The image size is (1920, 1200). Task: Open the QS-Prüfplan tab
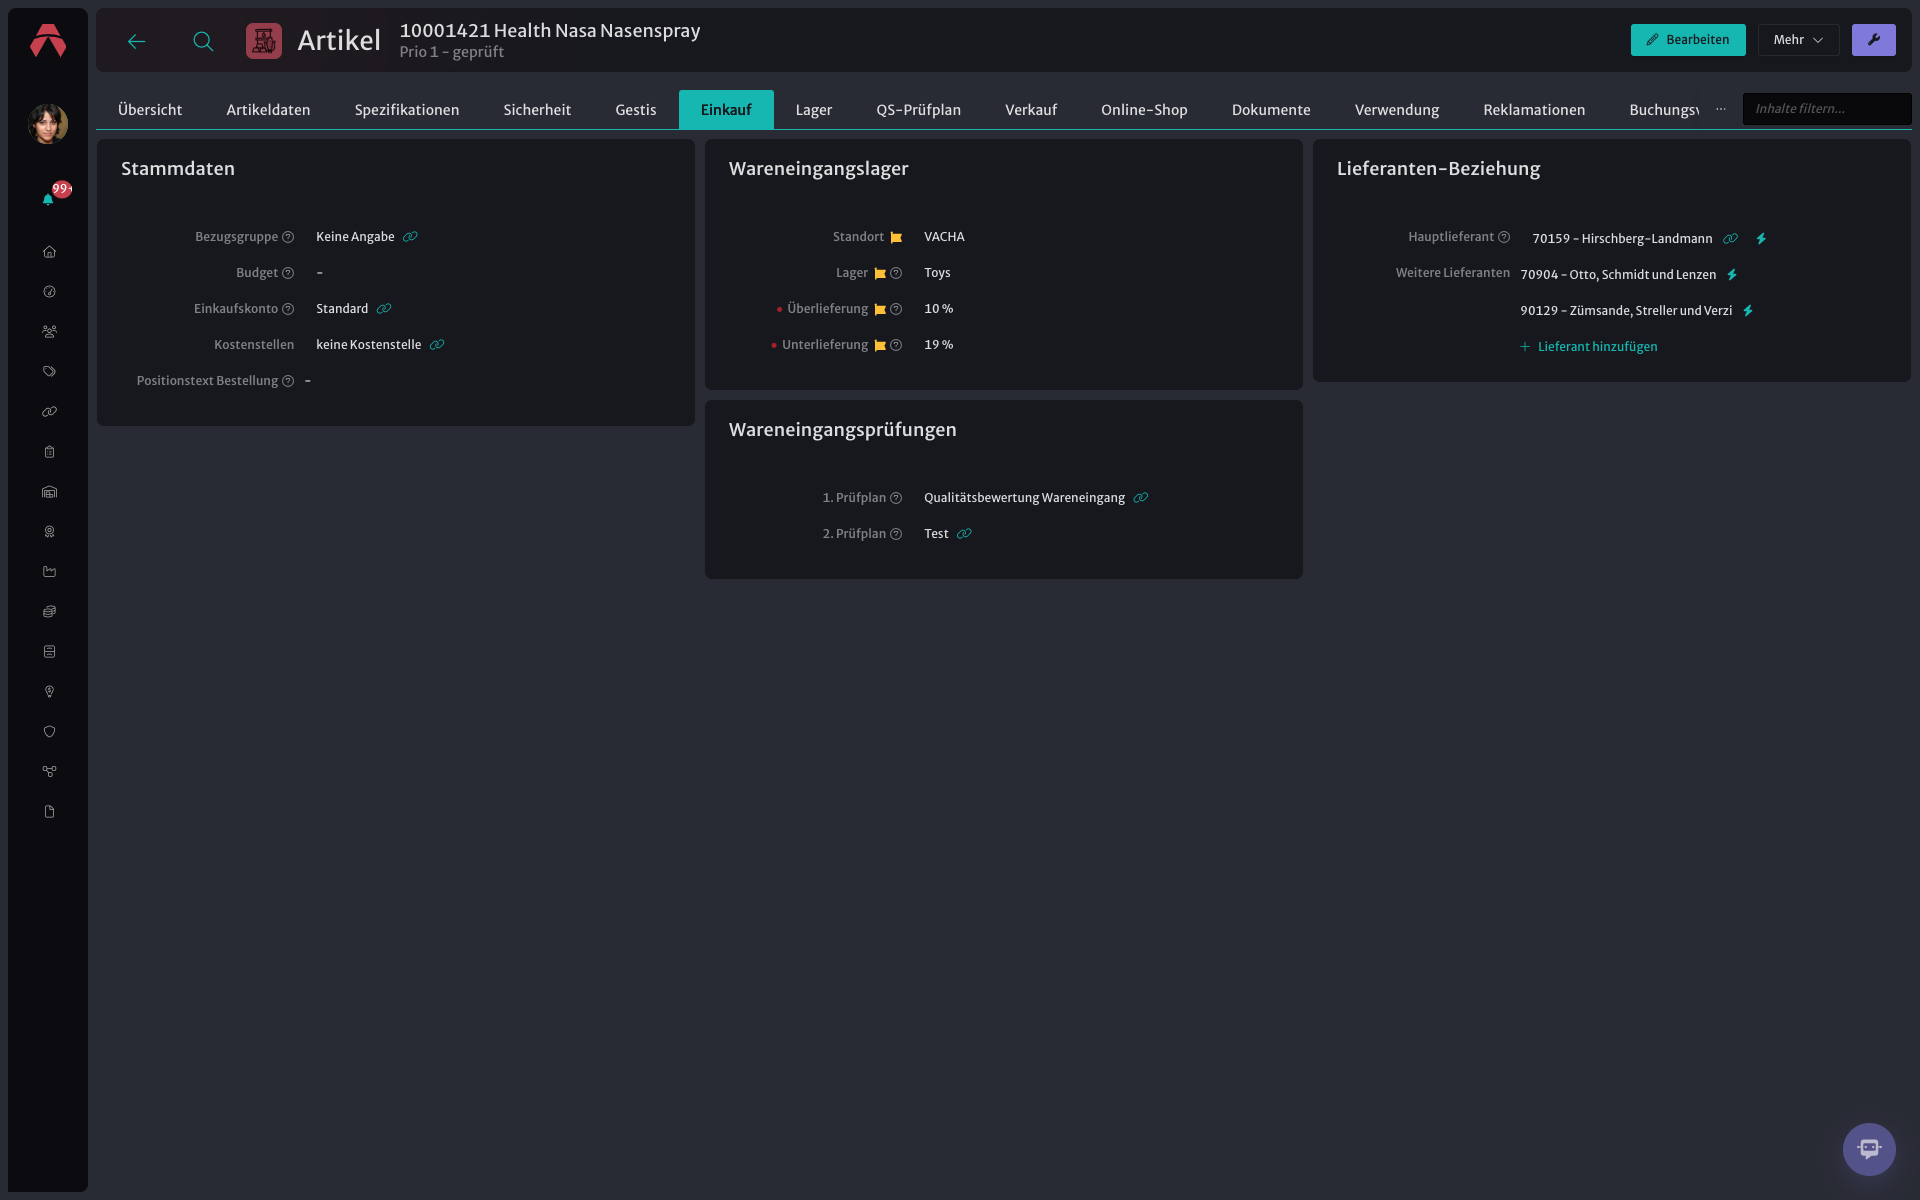point(918,110)
